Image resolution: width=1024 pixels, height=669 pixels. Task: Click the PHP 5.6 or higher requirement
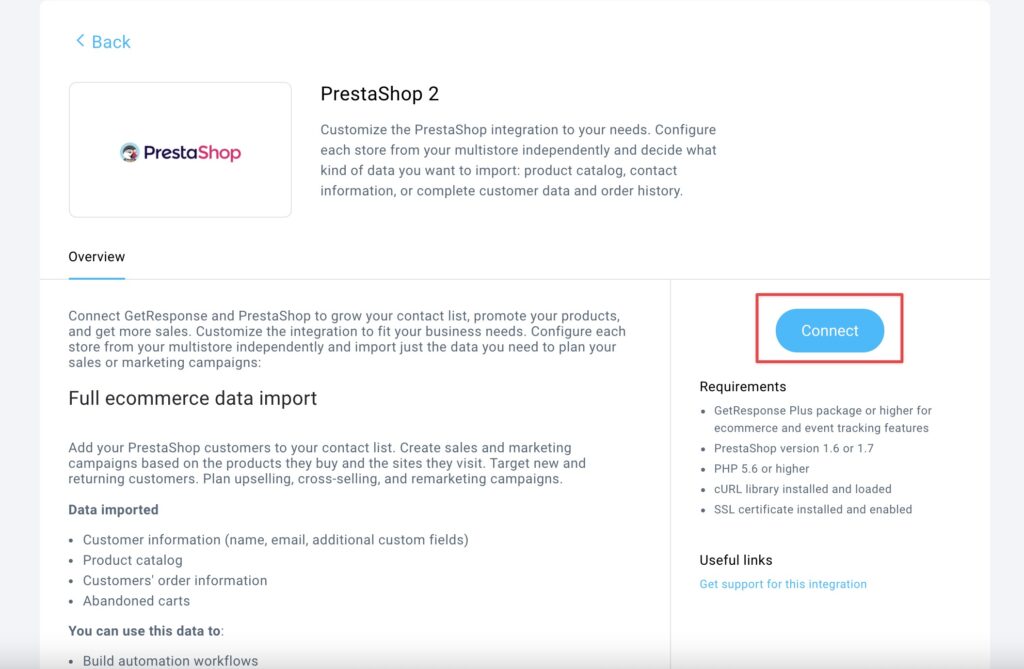click(762, 468)
